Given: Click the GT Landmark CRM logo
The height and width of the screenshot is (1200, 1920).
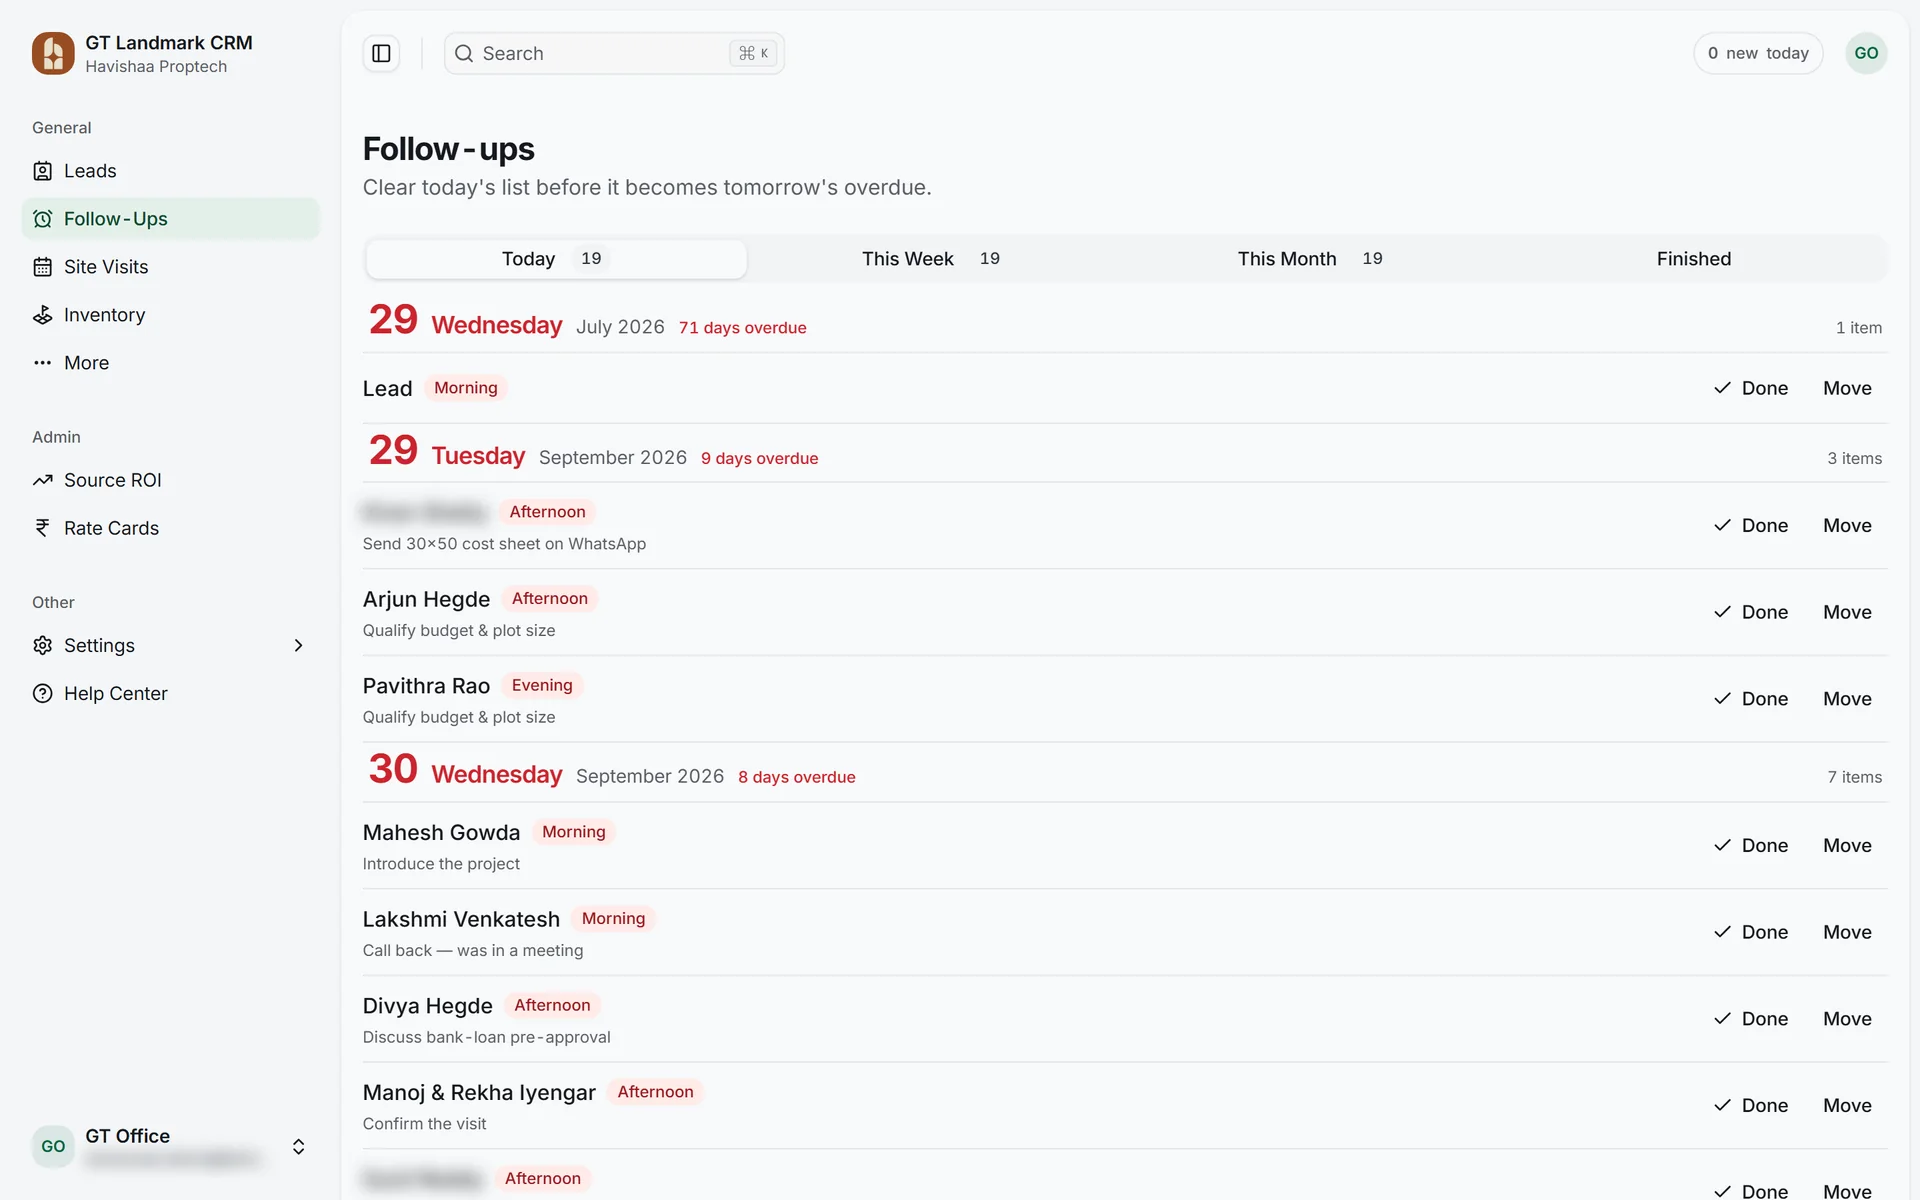Looking at the screenshot, I should click(x=53, y=53).
